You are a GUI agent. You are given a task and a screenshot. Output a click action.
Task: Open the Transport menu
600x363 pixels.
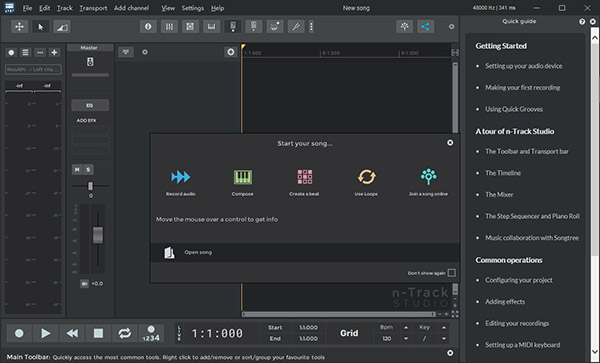[93, 8]
